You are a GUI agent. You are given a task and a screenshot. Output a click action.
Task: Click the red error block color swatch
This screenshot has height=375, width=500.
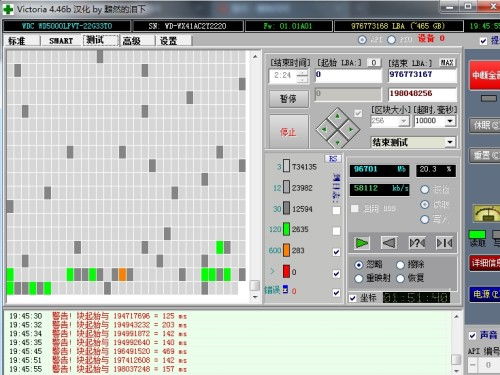[x=286, y=271]
